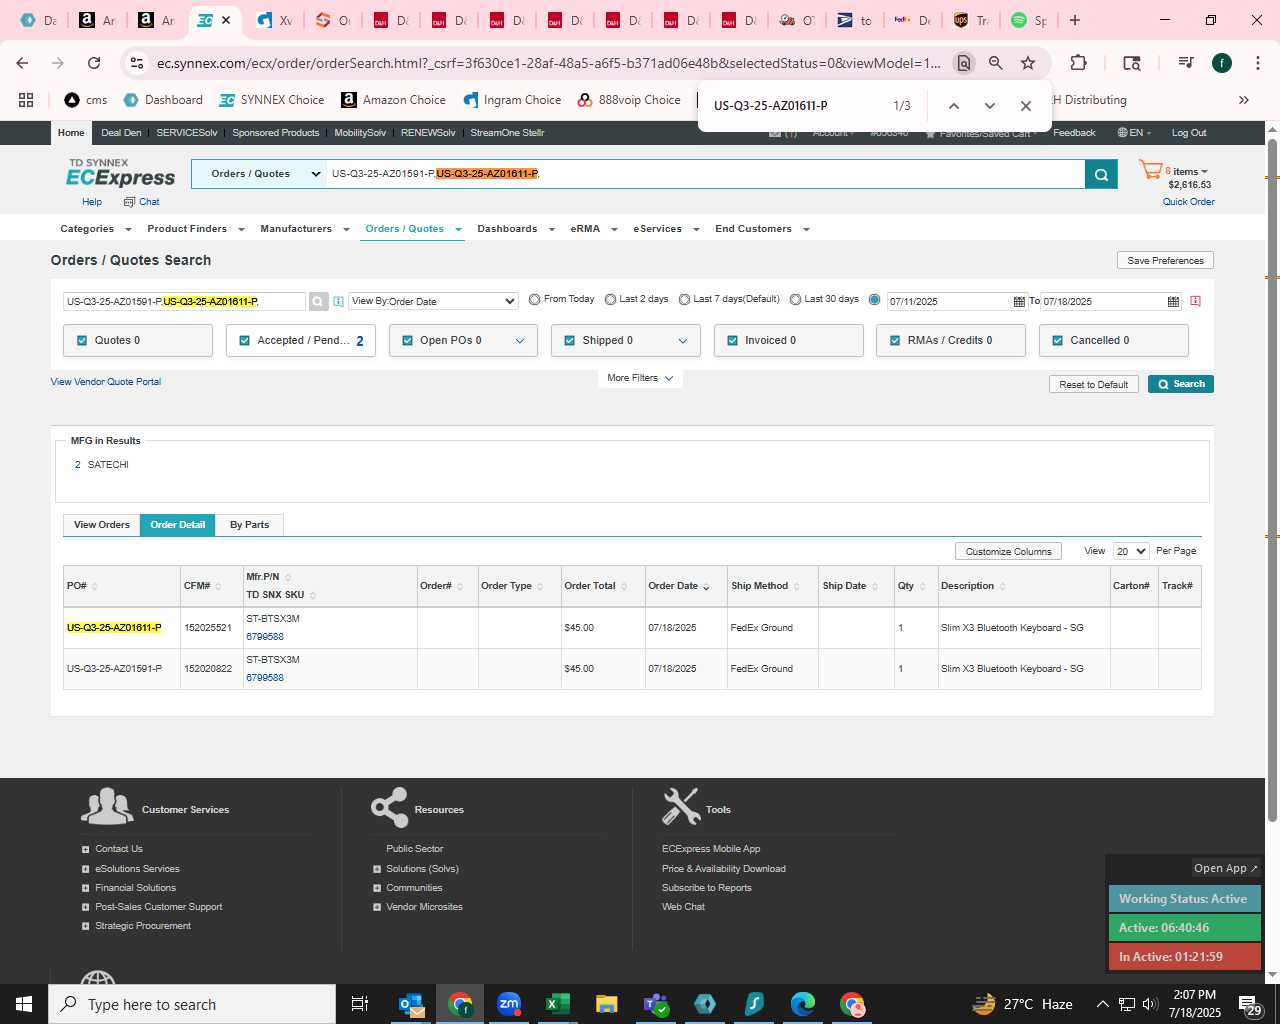Open Chrome apps grid in bookmarks bar
The height and width of the screenshot is (1024, 1280).
tap(26, 100)
